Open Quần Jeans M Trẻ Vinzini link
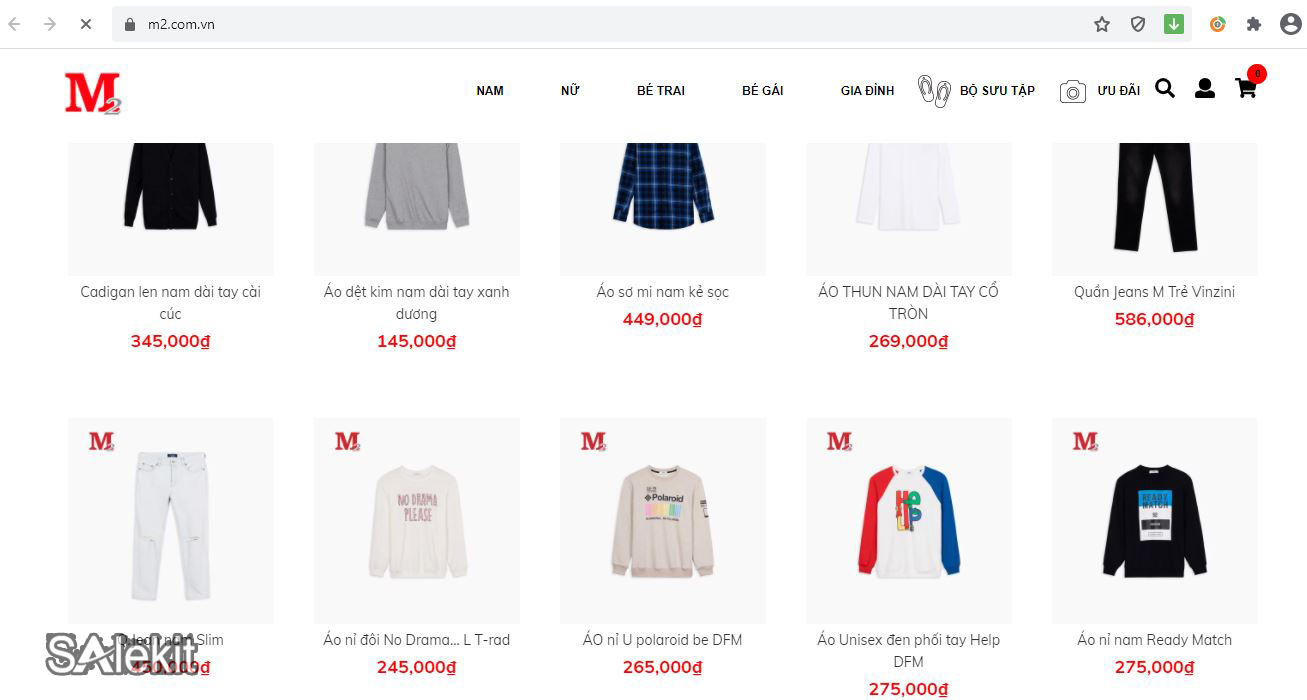Screen dimensions: 1307x700 (1154, 292)
